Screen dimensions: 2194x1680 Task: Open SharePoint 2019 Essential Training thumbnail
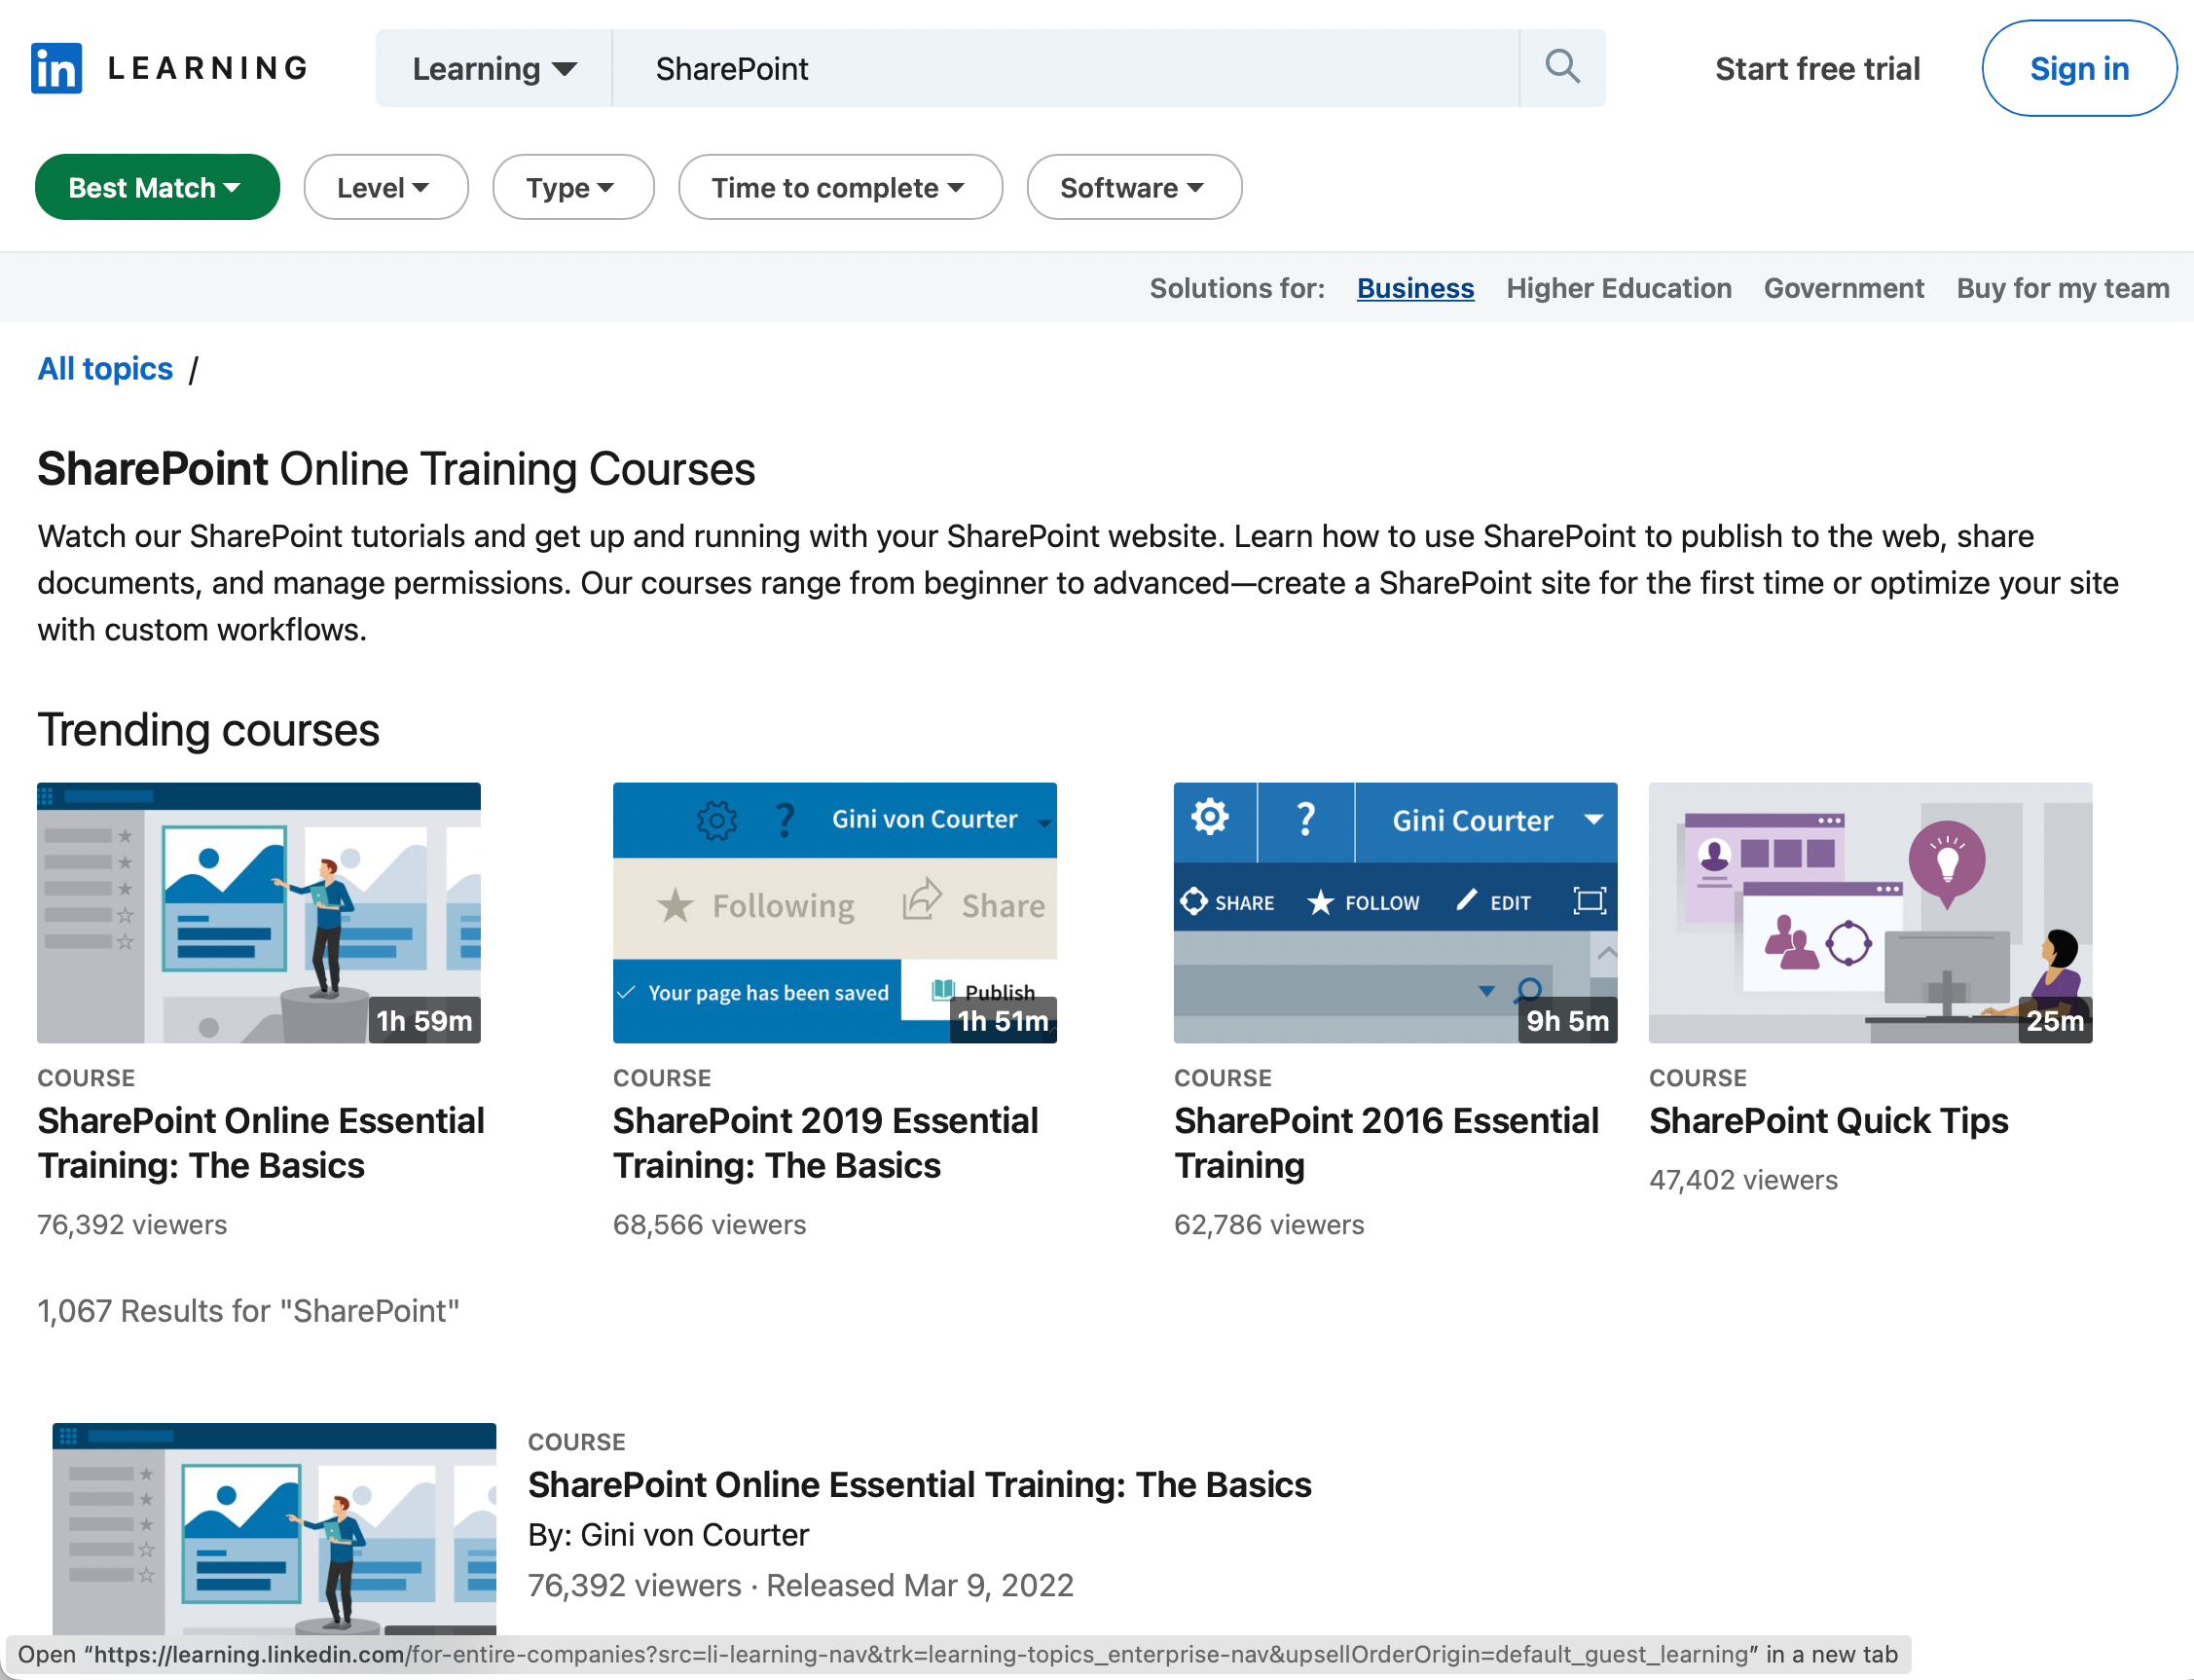coord(835,913)
